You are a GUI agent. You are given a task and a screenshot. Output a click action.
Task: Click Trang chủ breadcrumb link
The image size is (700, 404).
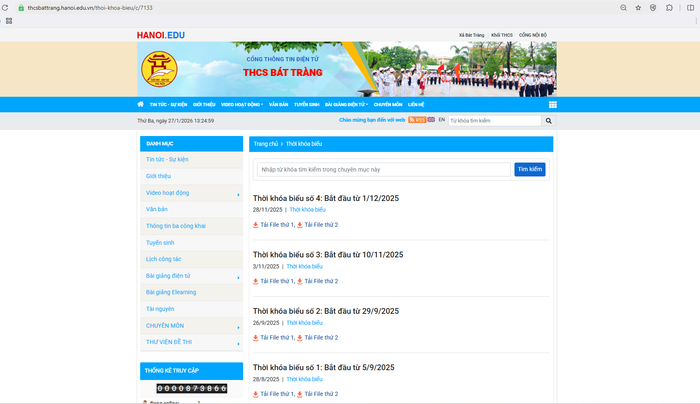point(266,144)
